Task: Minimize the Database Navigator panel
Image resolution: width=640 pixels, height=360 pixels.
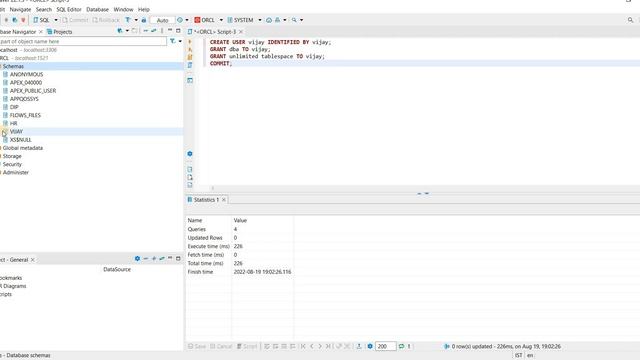Action: [170, 31]
